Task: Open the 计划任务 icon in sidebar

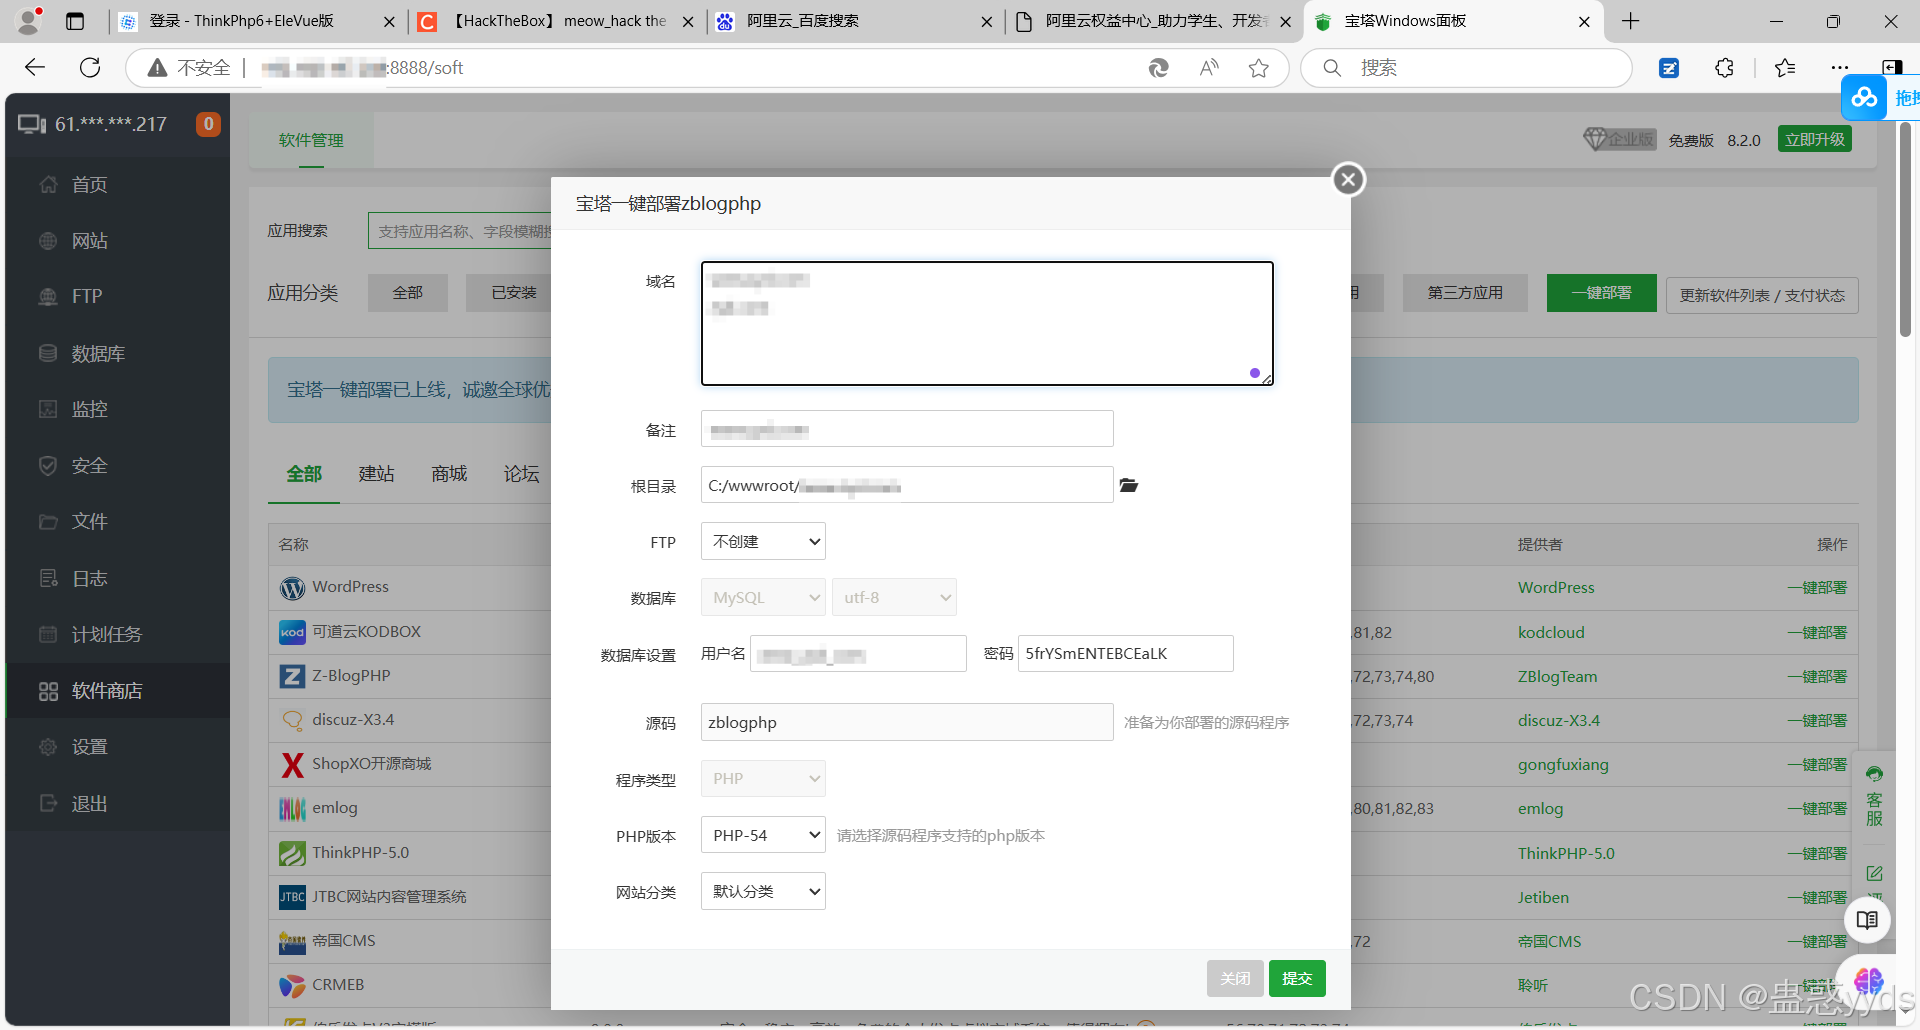Action: point(48,634)
